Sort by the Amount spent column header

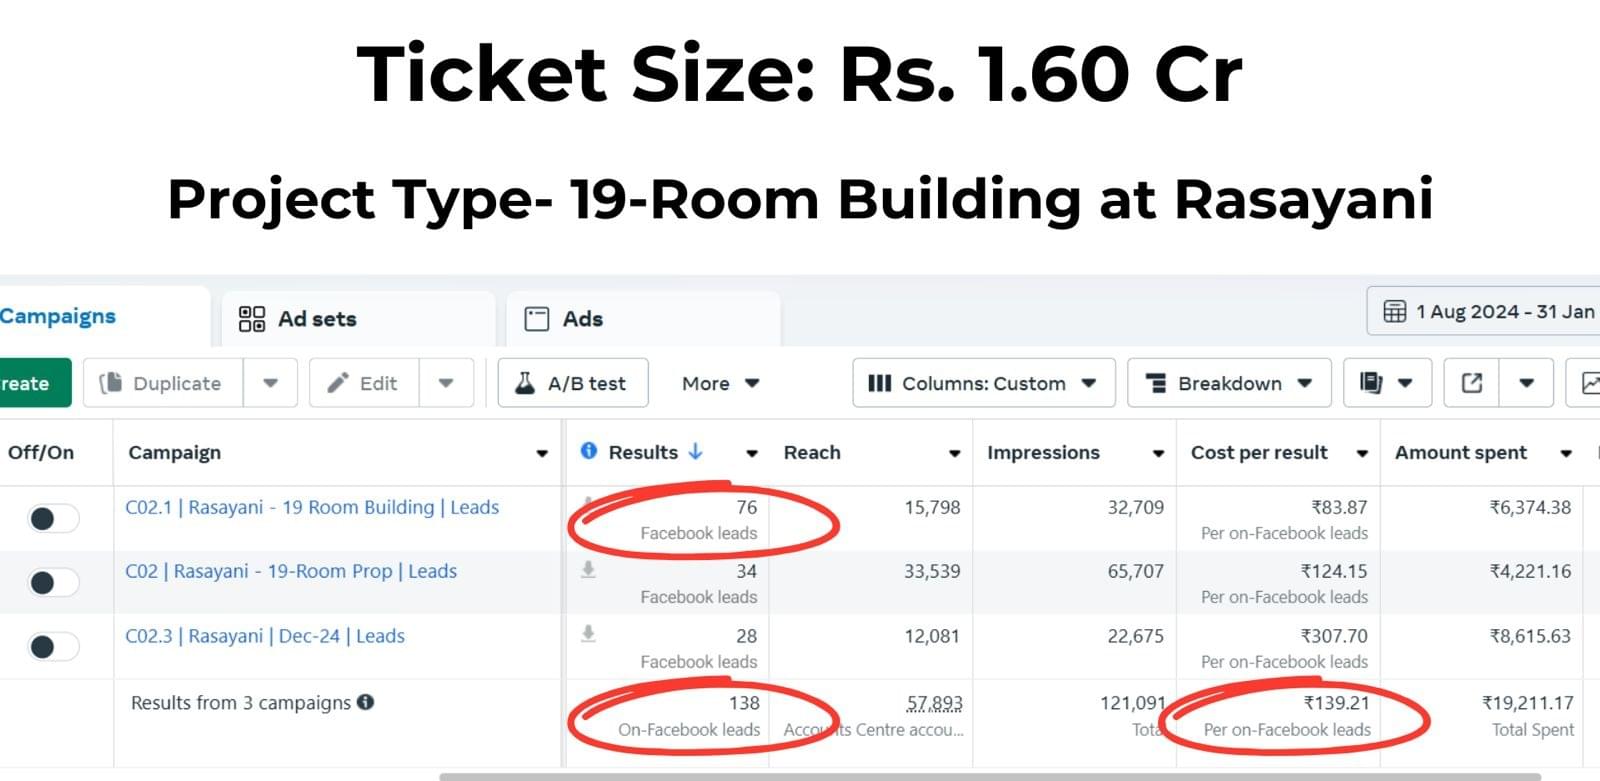1460,452
